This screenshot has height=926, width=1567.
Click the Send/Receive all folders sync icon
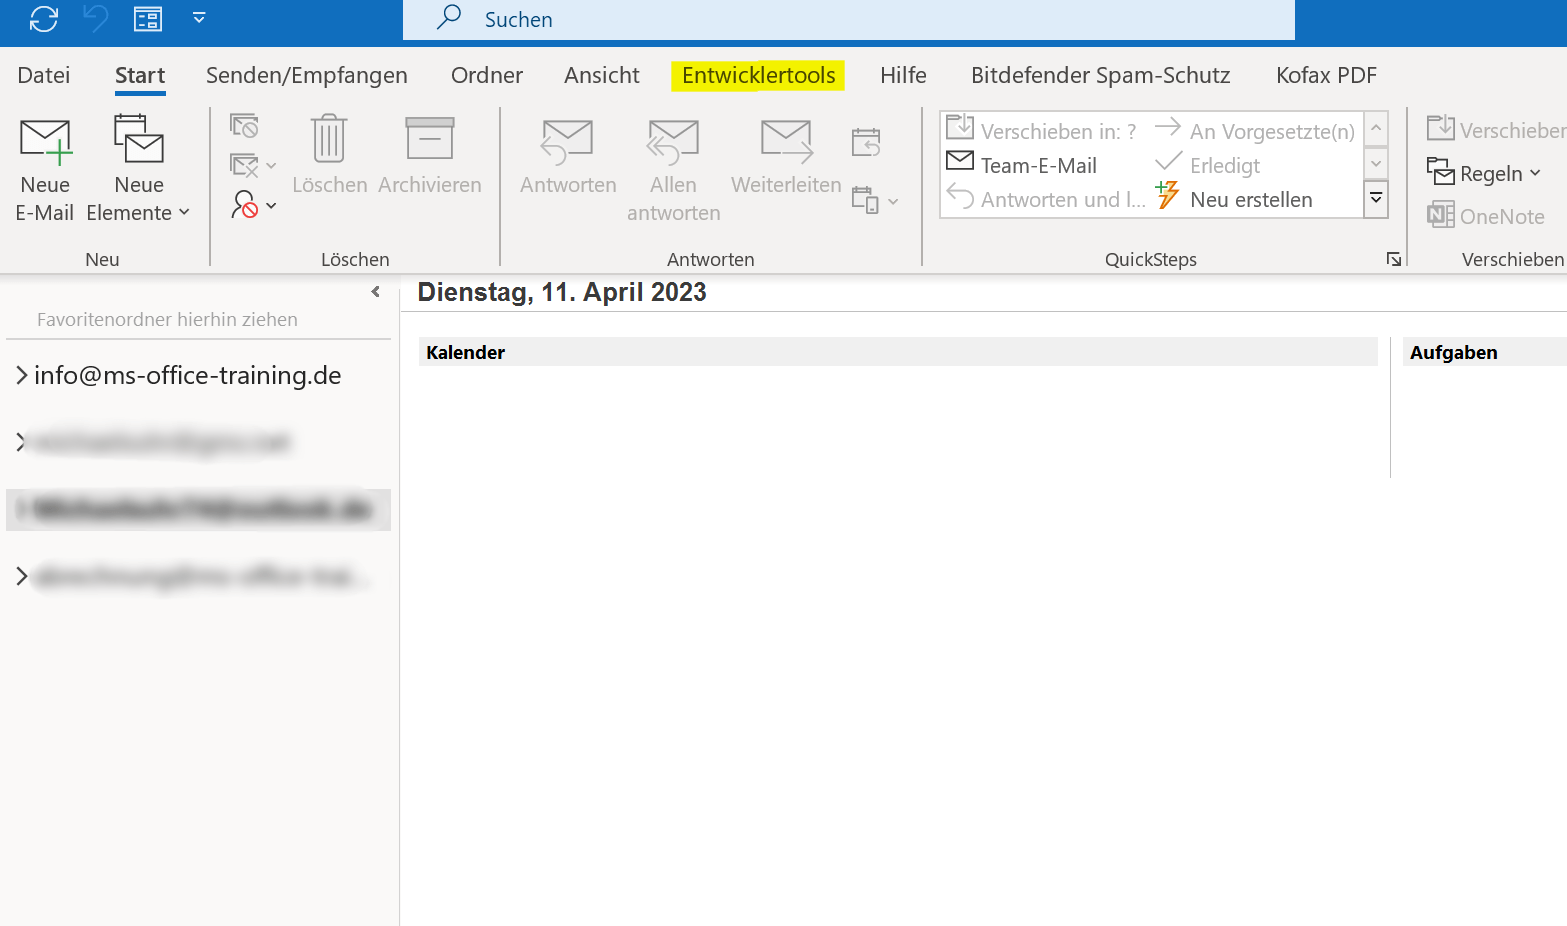tap(44, 19)
